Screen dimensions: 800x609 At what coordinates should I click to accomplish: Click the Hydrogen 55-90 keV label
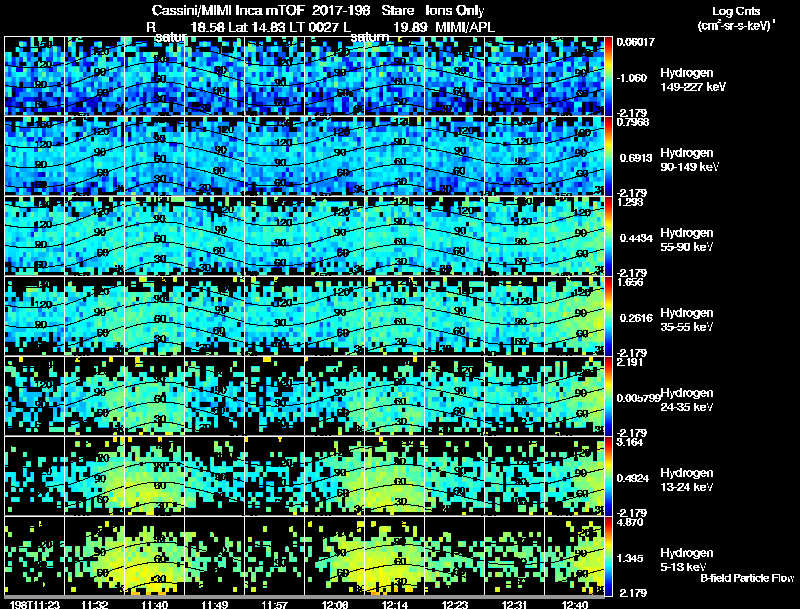[x=687, y=240]
